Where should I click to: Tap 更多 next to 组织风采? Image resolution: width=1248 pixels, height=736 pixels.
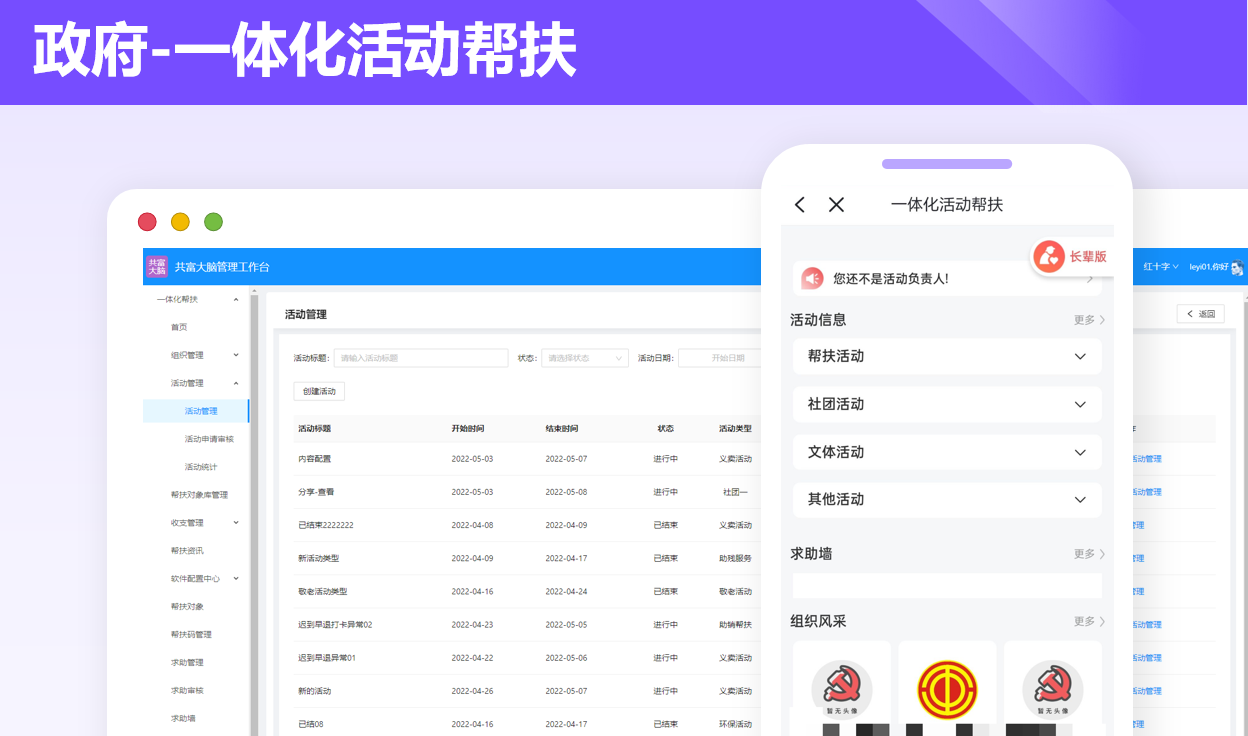pyautogui.click(x=1089, y=622)
